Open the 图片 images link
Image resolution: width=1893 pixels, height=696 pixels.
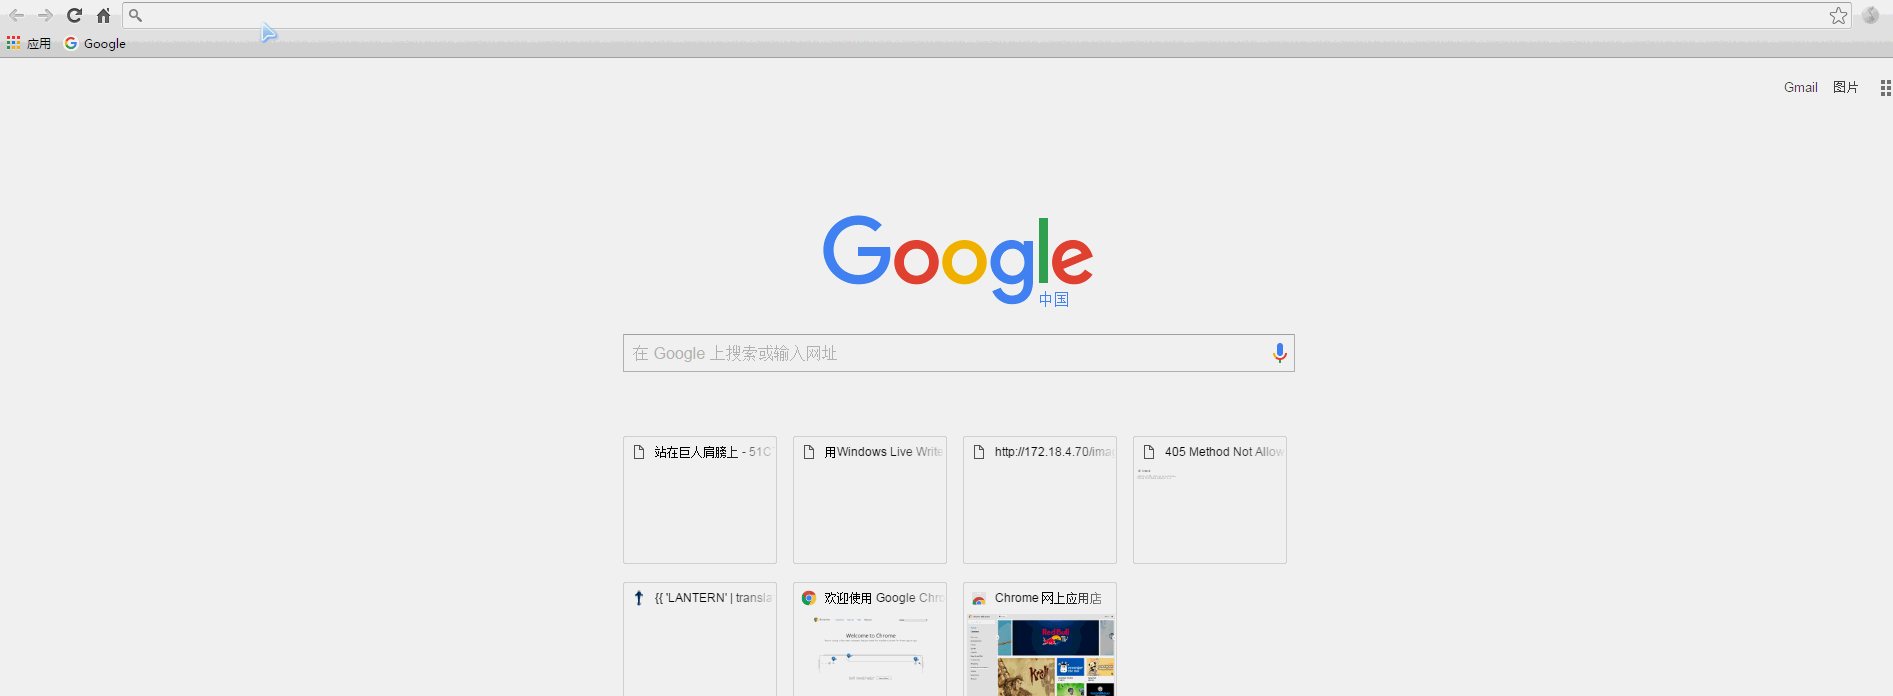(x=1845, y=87)
